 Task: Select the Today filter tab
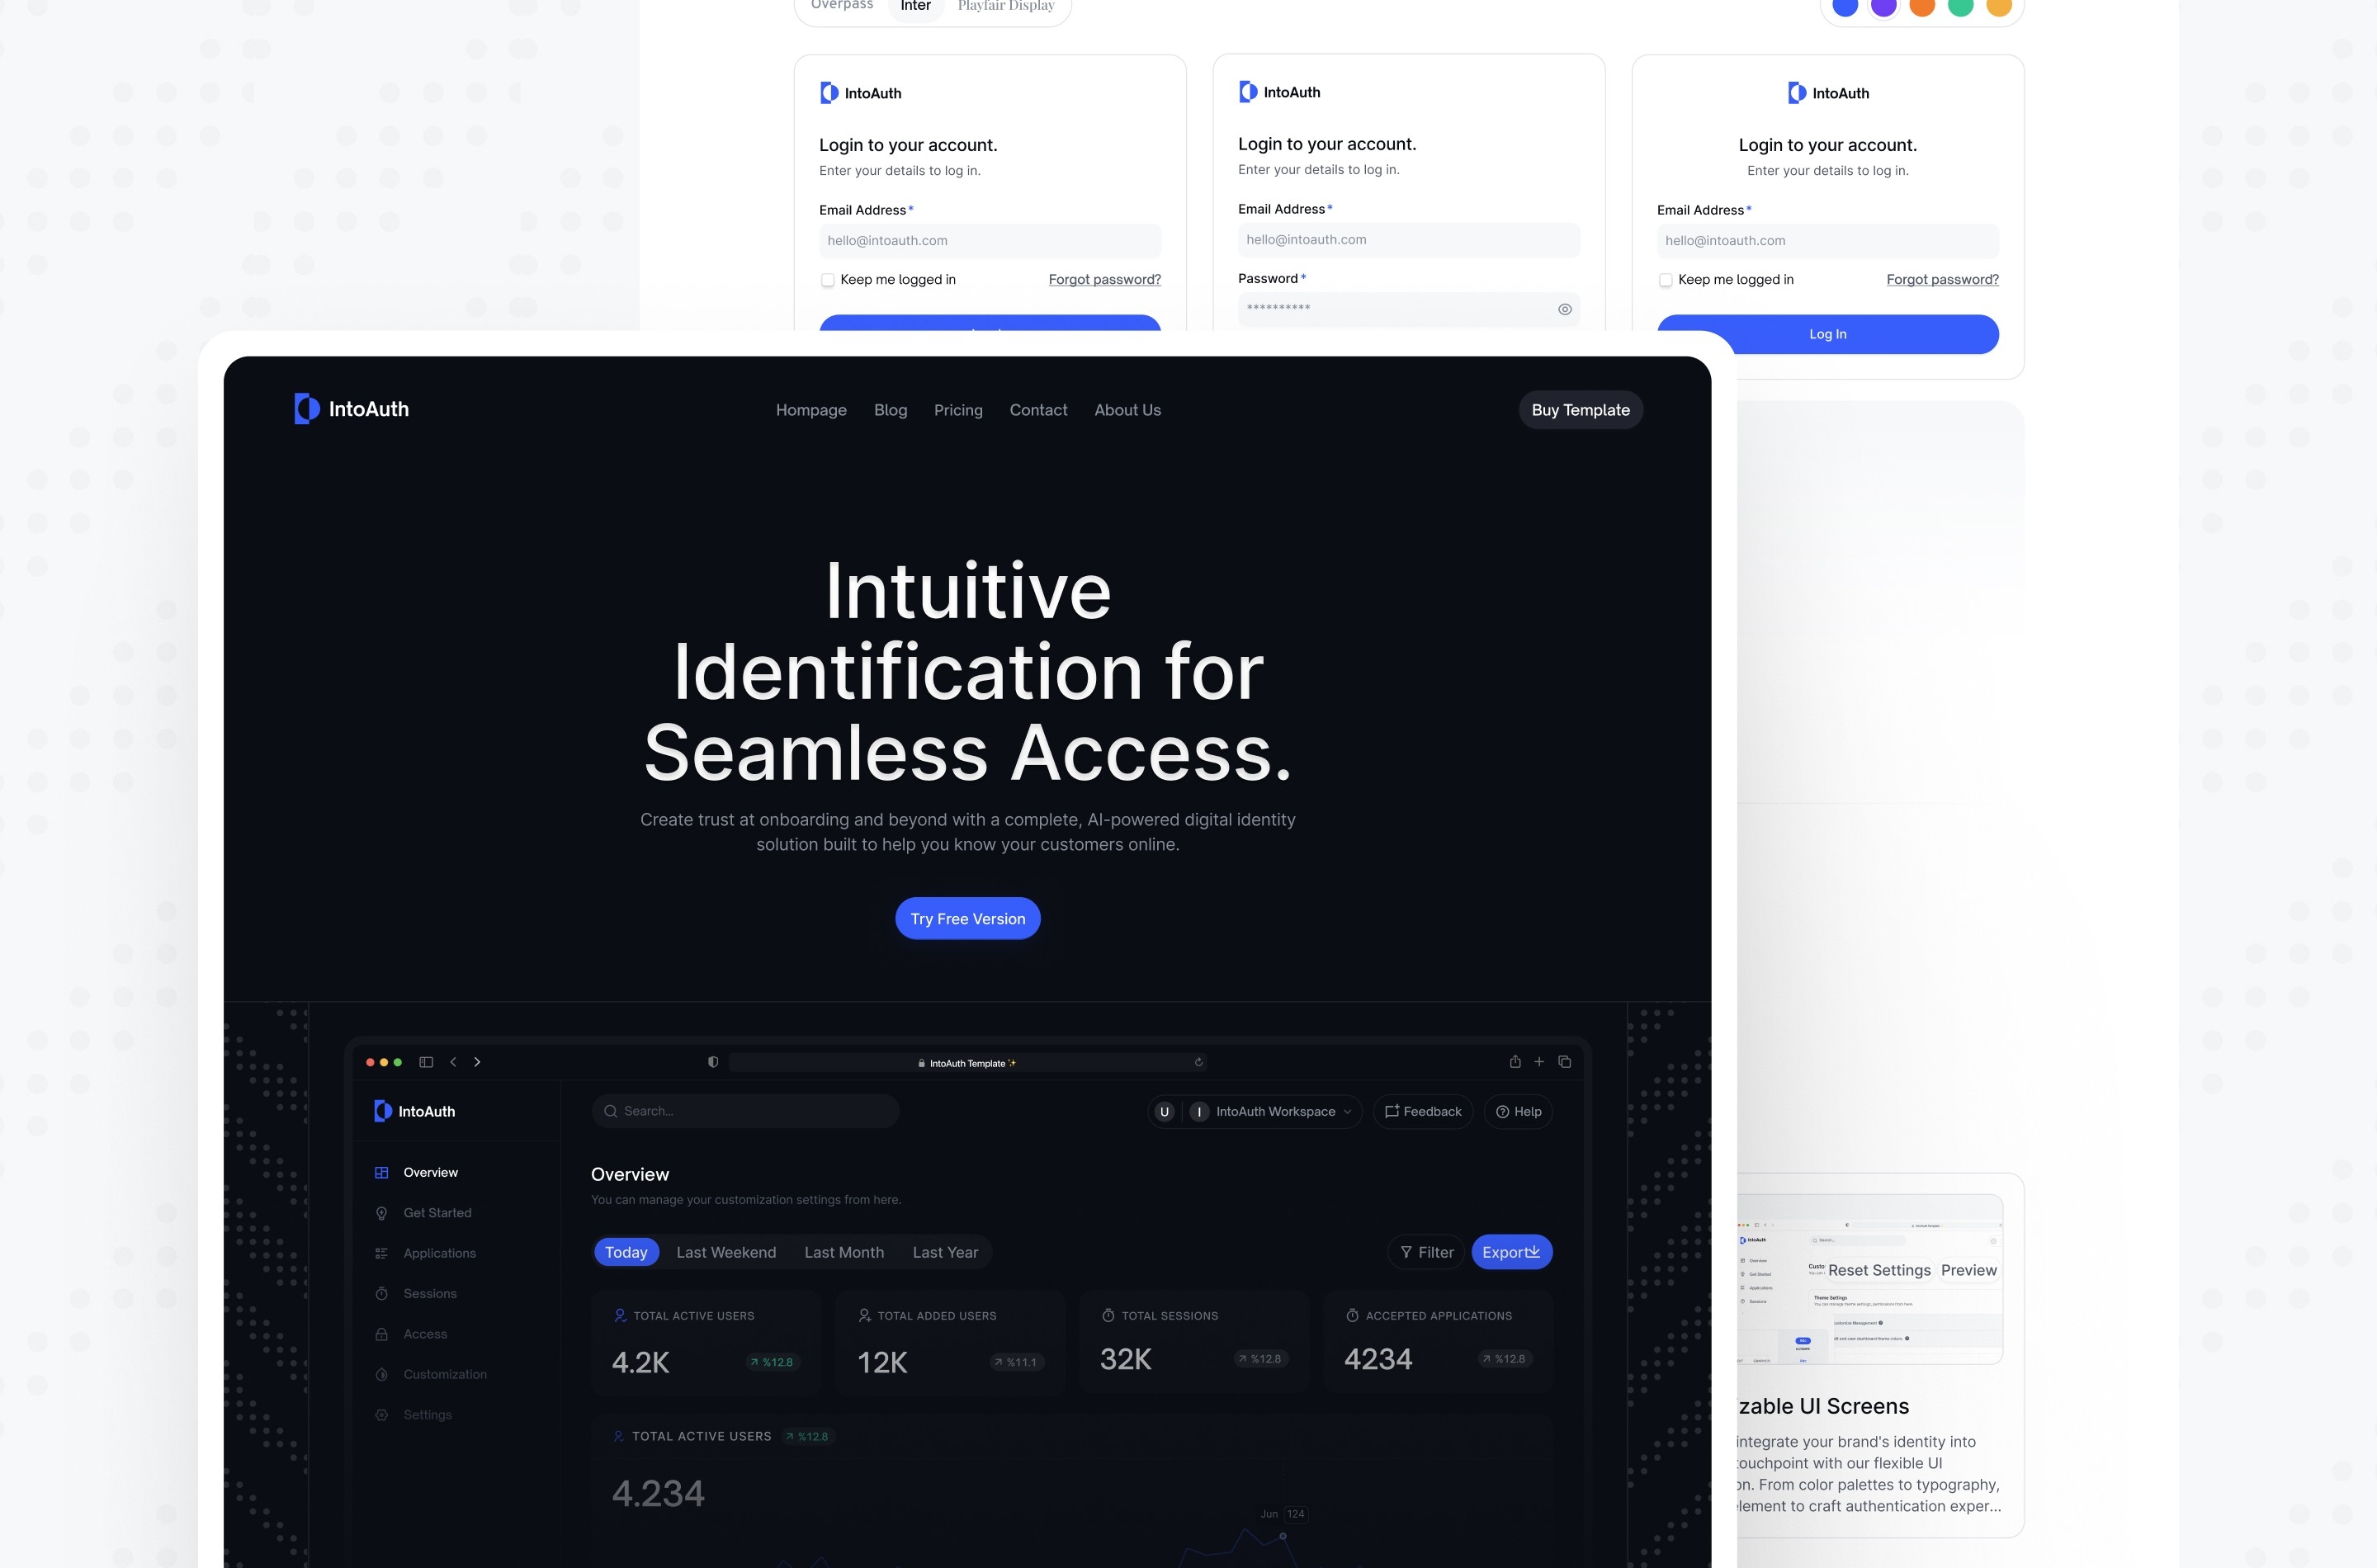625,1253
